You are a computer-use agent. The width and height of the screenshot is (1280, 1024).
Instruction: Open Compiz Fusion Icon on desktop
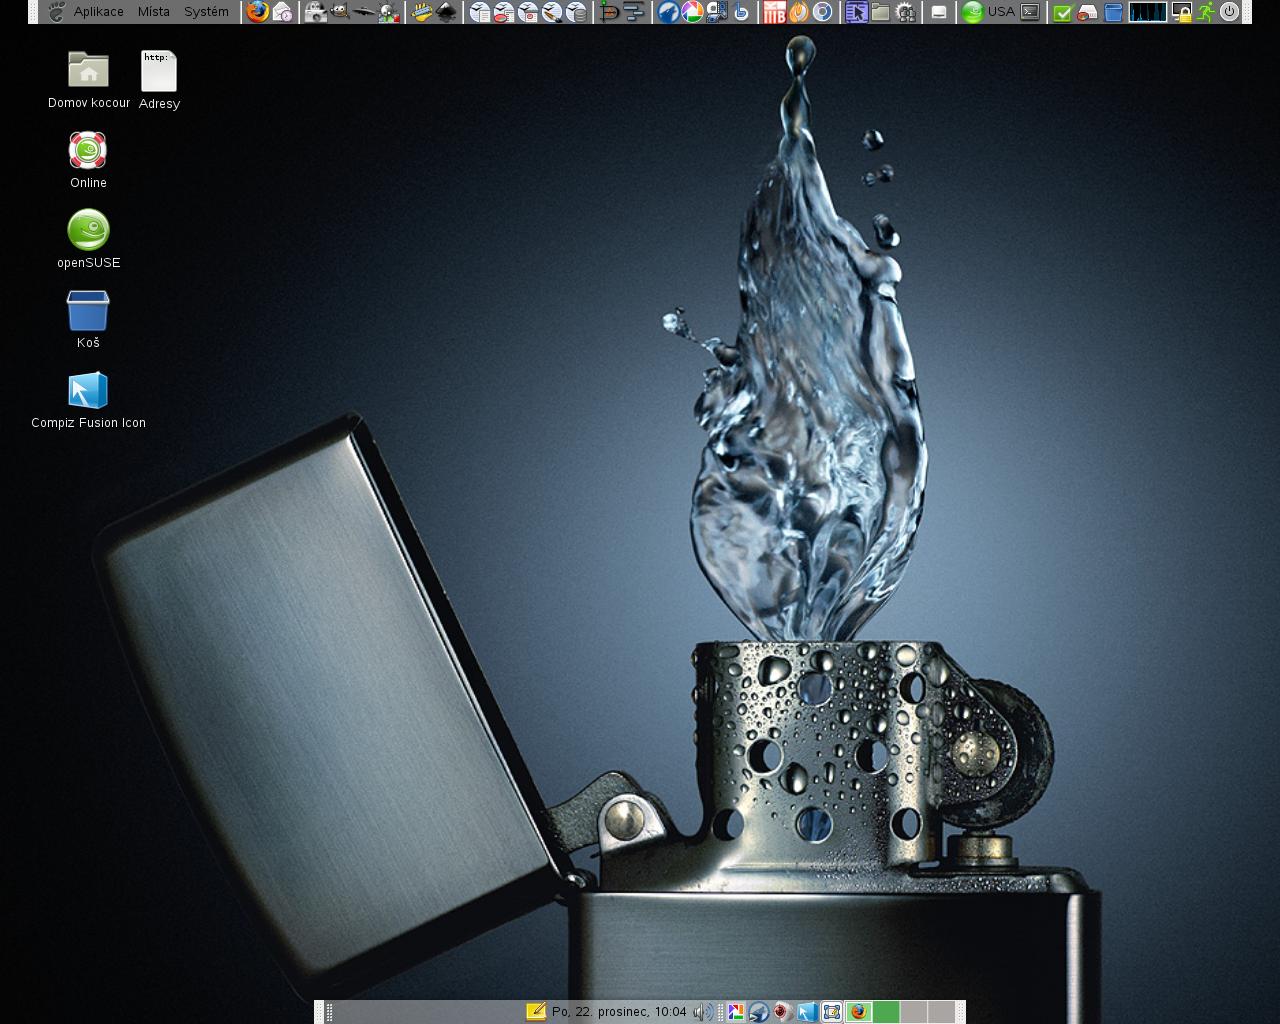click(x=88, y=391)
